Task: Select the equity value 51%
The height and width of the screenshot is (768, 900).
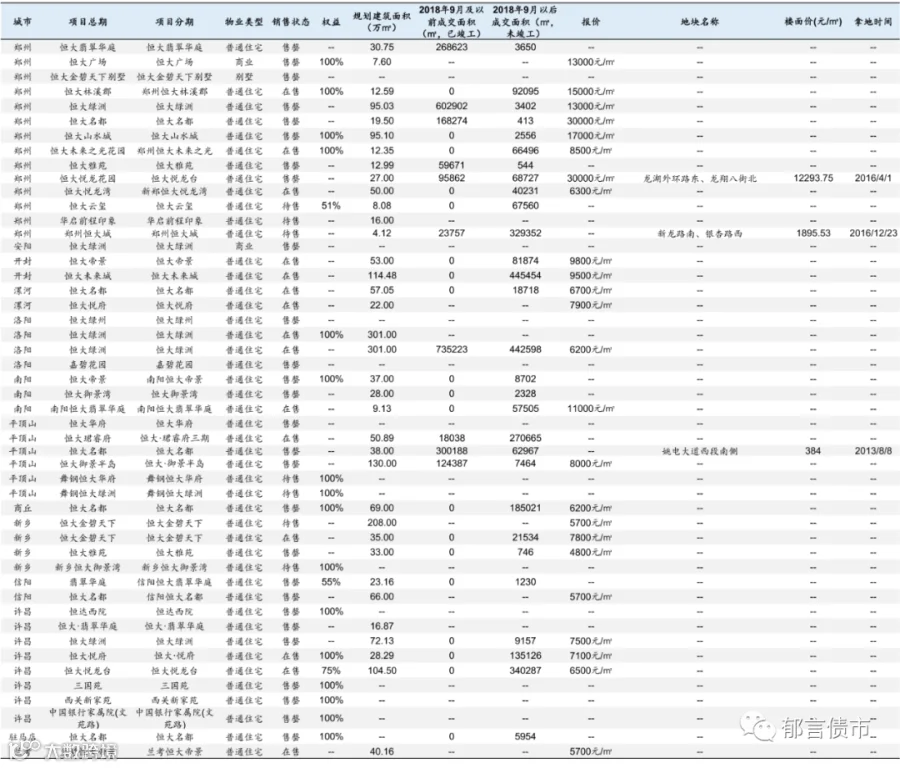Action: click(331, 205)
